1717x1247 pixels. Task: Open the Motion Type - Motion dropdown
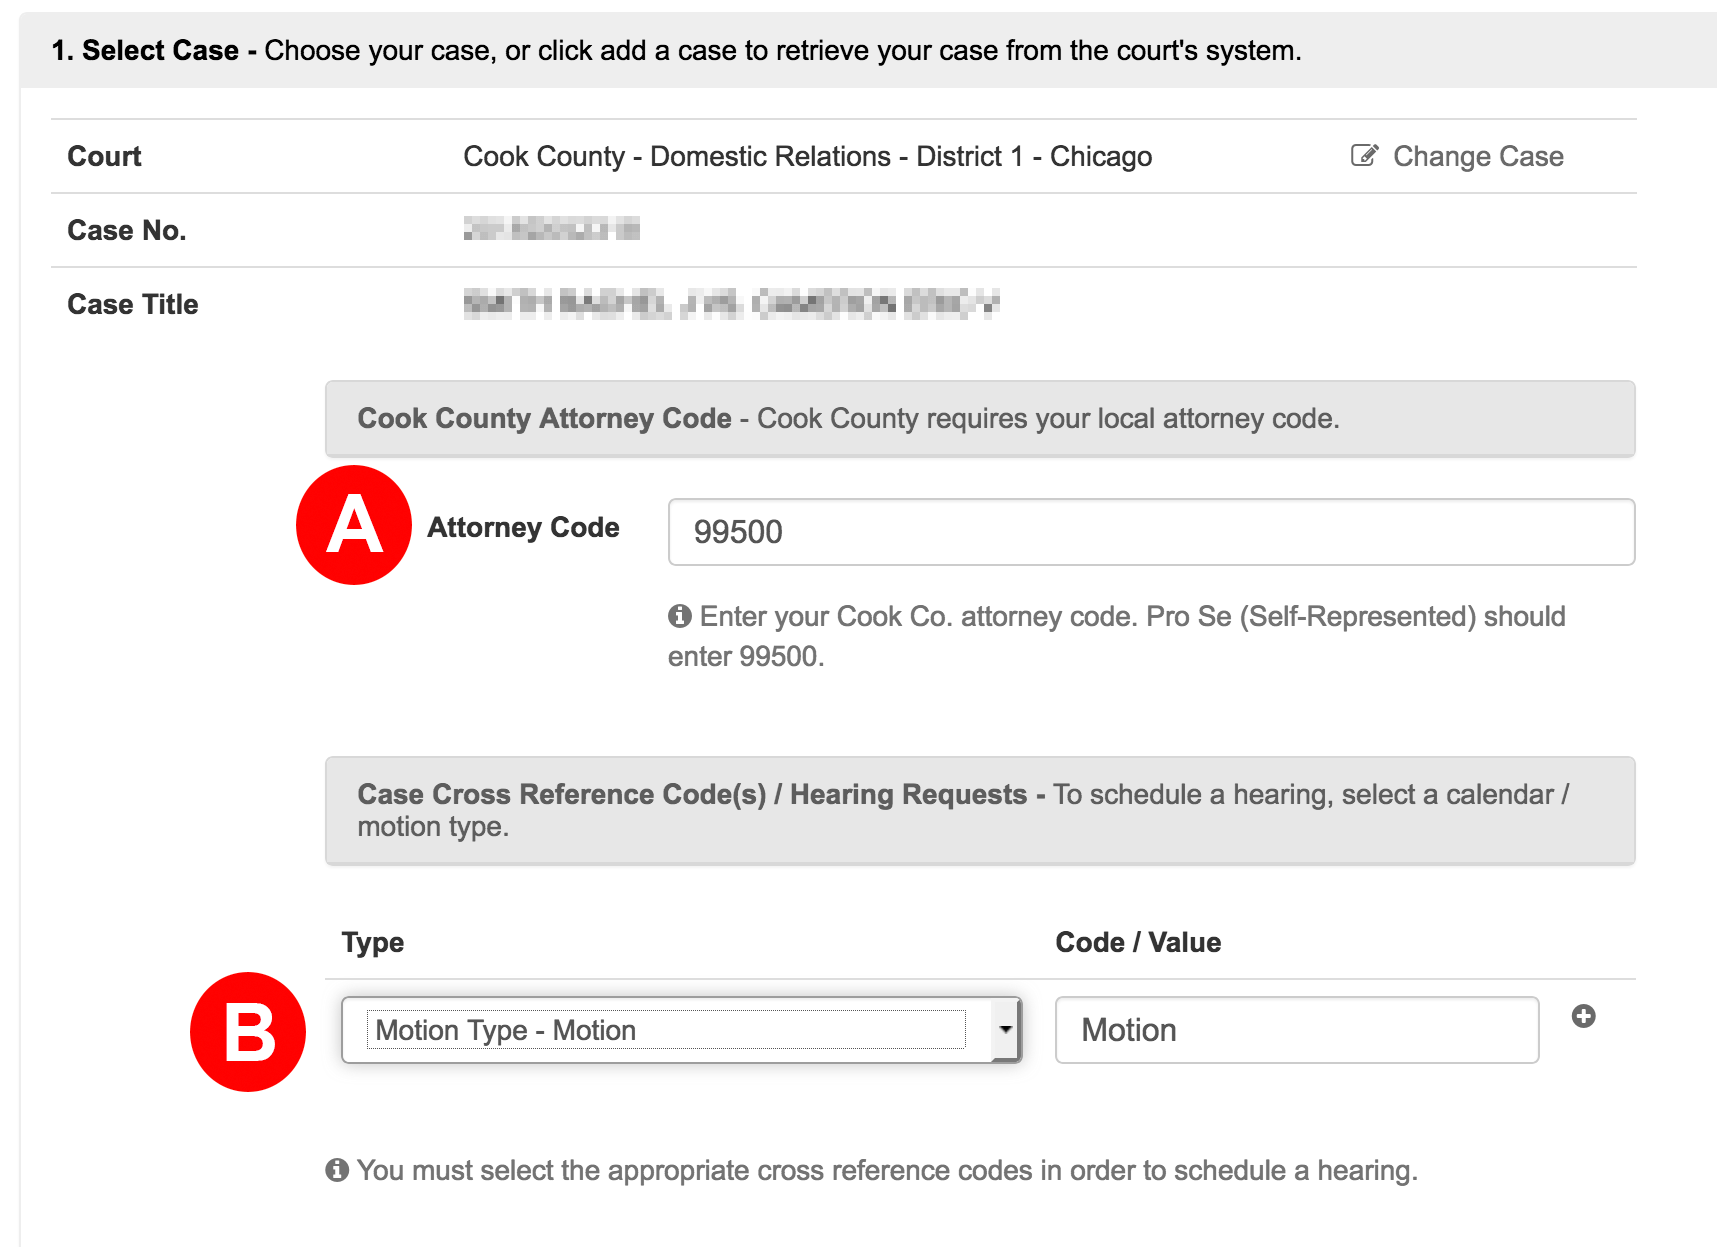point(682,1030)
